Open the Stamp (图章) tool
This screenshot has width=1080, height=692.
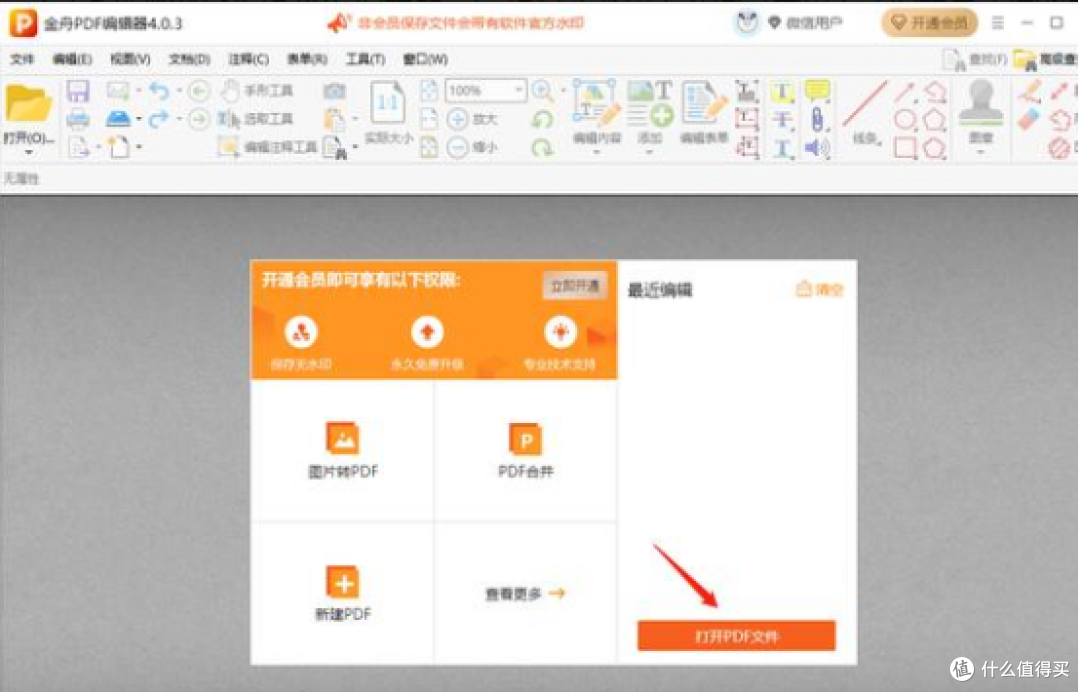981,111
